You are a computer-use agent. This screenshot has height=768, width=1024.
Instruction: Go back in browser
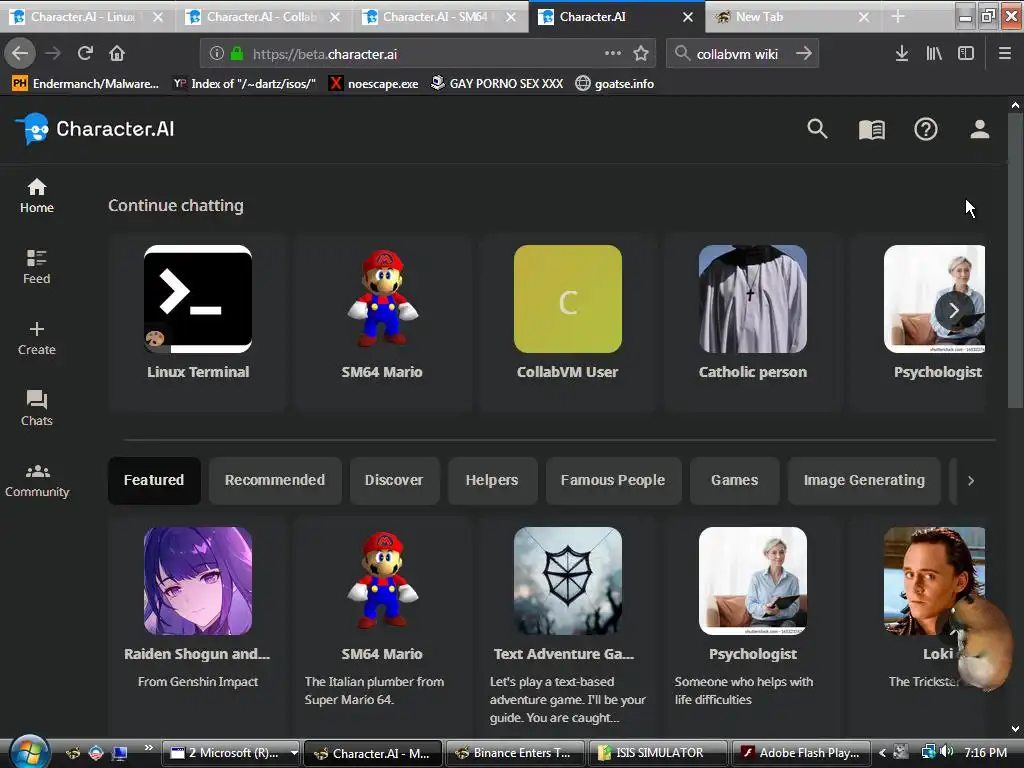tap(20, 54)
